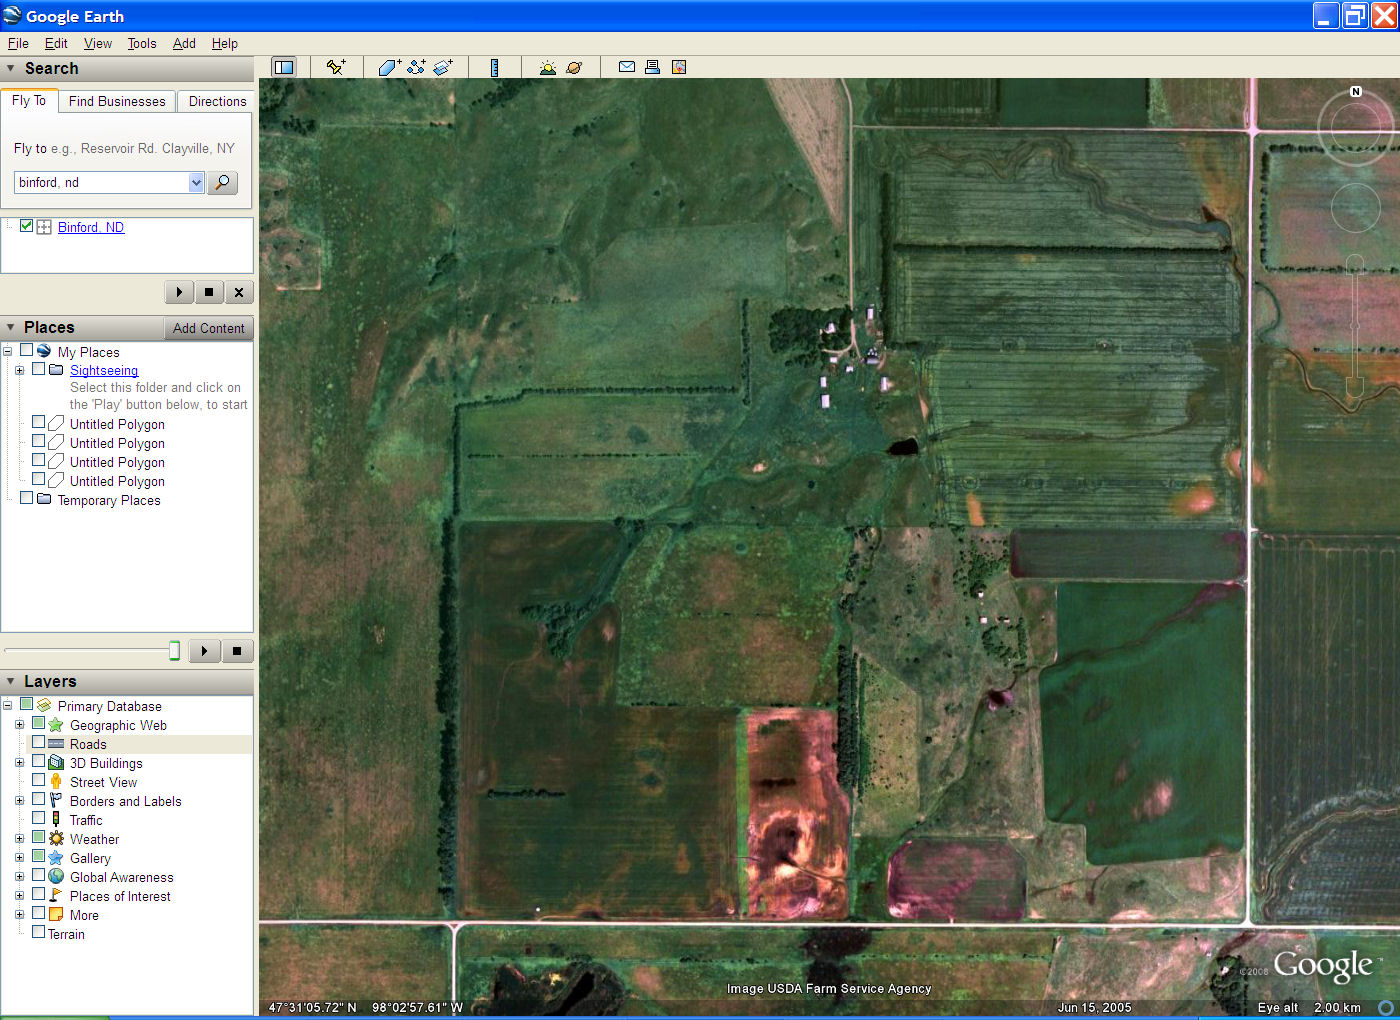The height and width of the screenshot is (1020, 1400).
Task: Toggle the sidebar visibility icon
Action: (284, 67)
